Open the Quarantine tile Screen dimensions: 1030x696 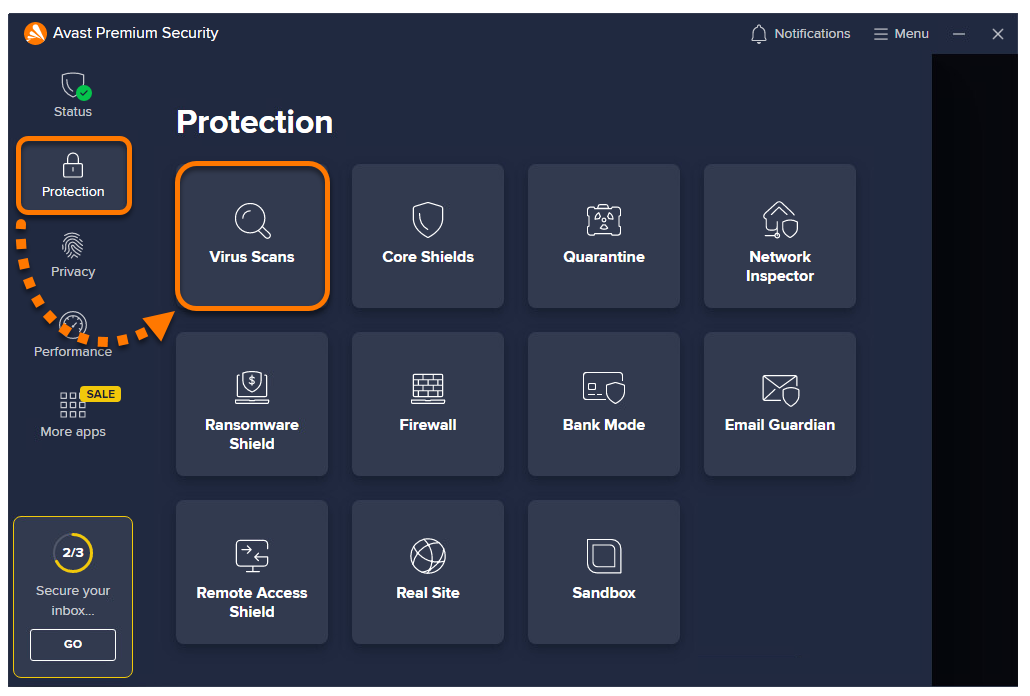coord(604,236)
